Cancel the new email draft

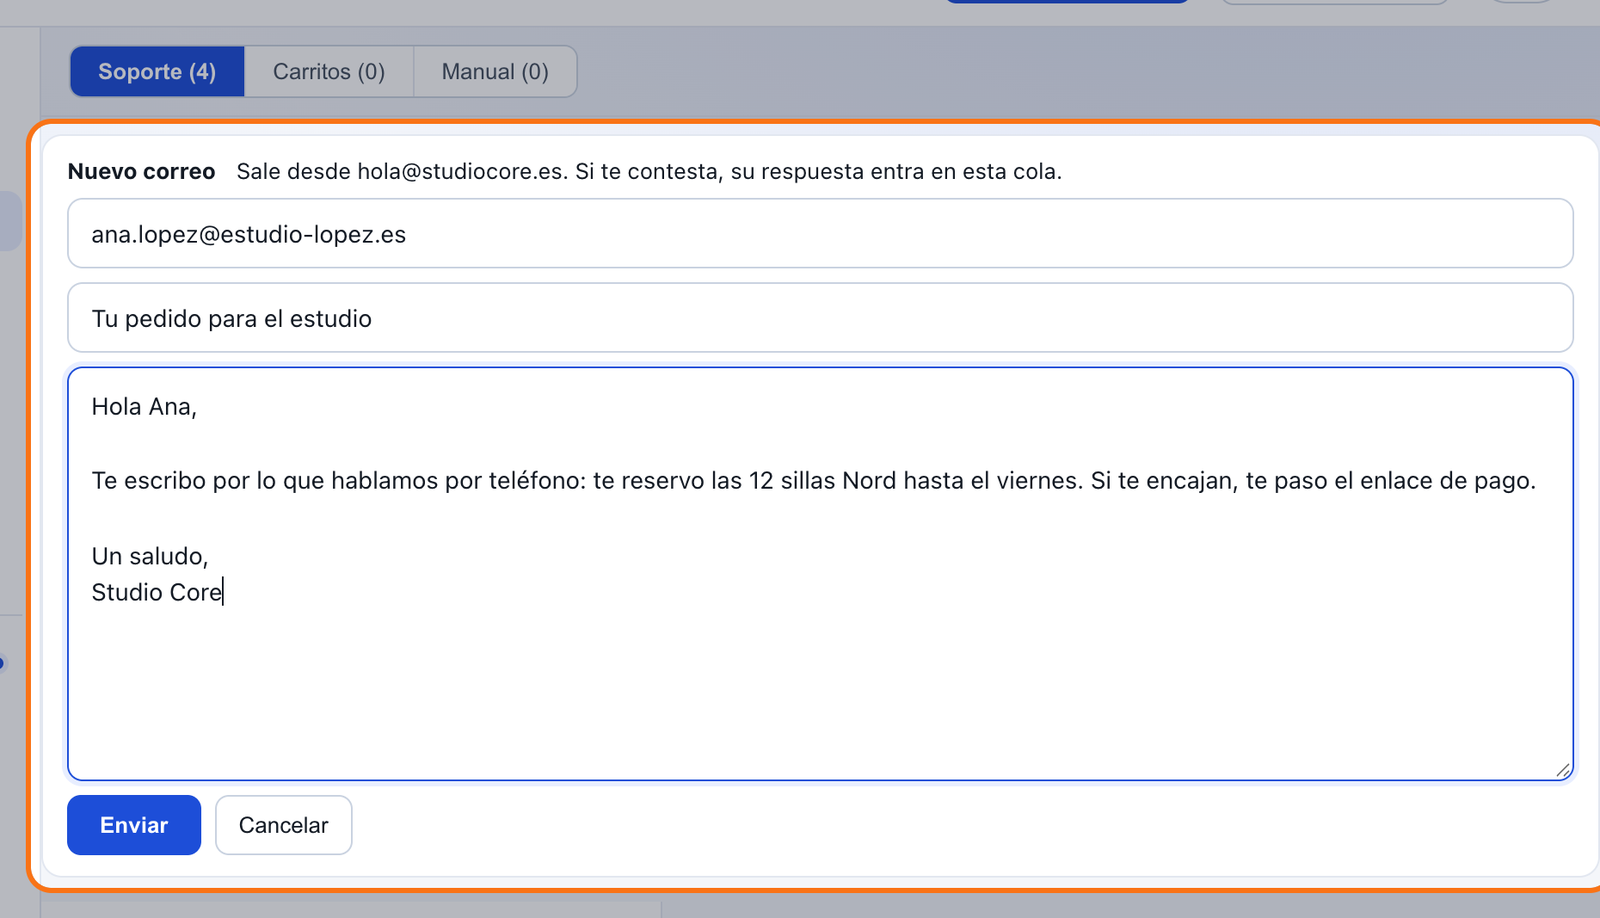pyautogui.click(x=283, y=825)
